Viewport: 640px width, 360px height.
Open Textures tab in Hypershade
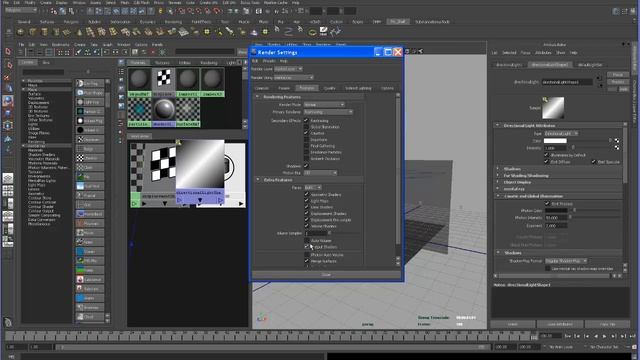tap(162, 63)
